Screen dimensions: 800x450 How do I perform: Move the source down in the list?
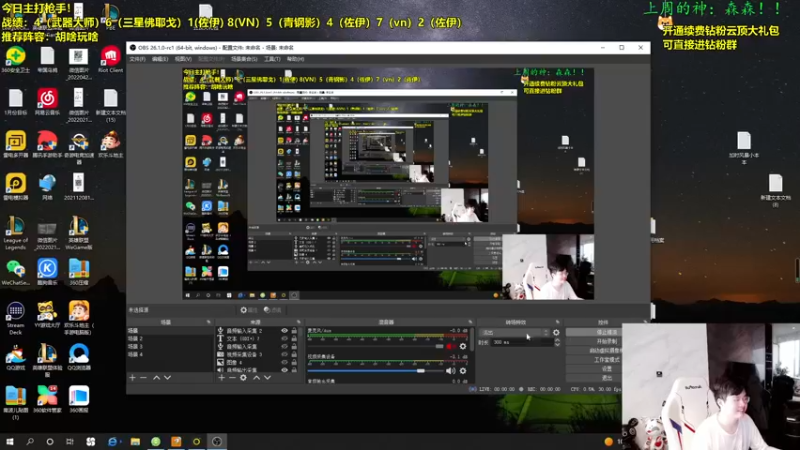[x=267, y=378]
